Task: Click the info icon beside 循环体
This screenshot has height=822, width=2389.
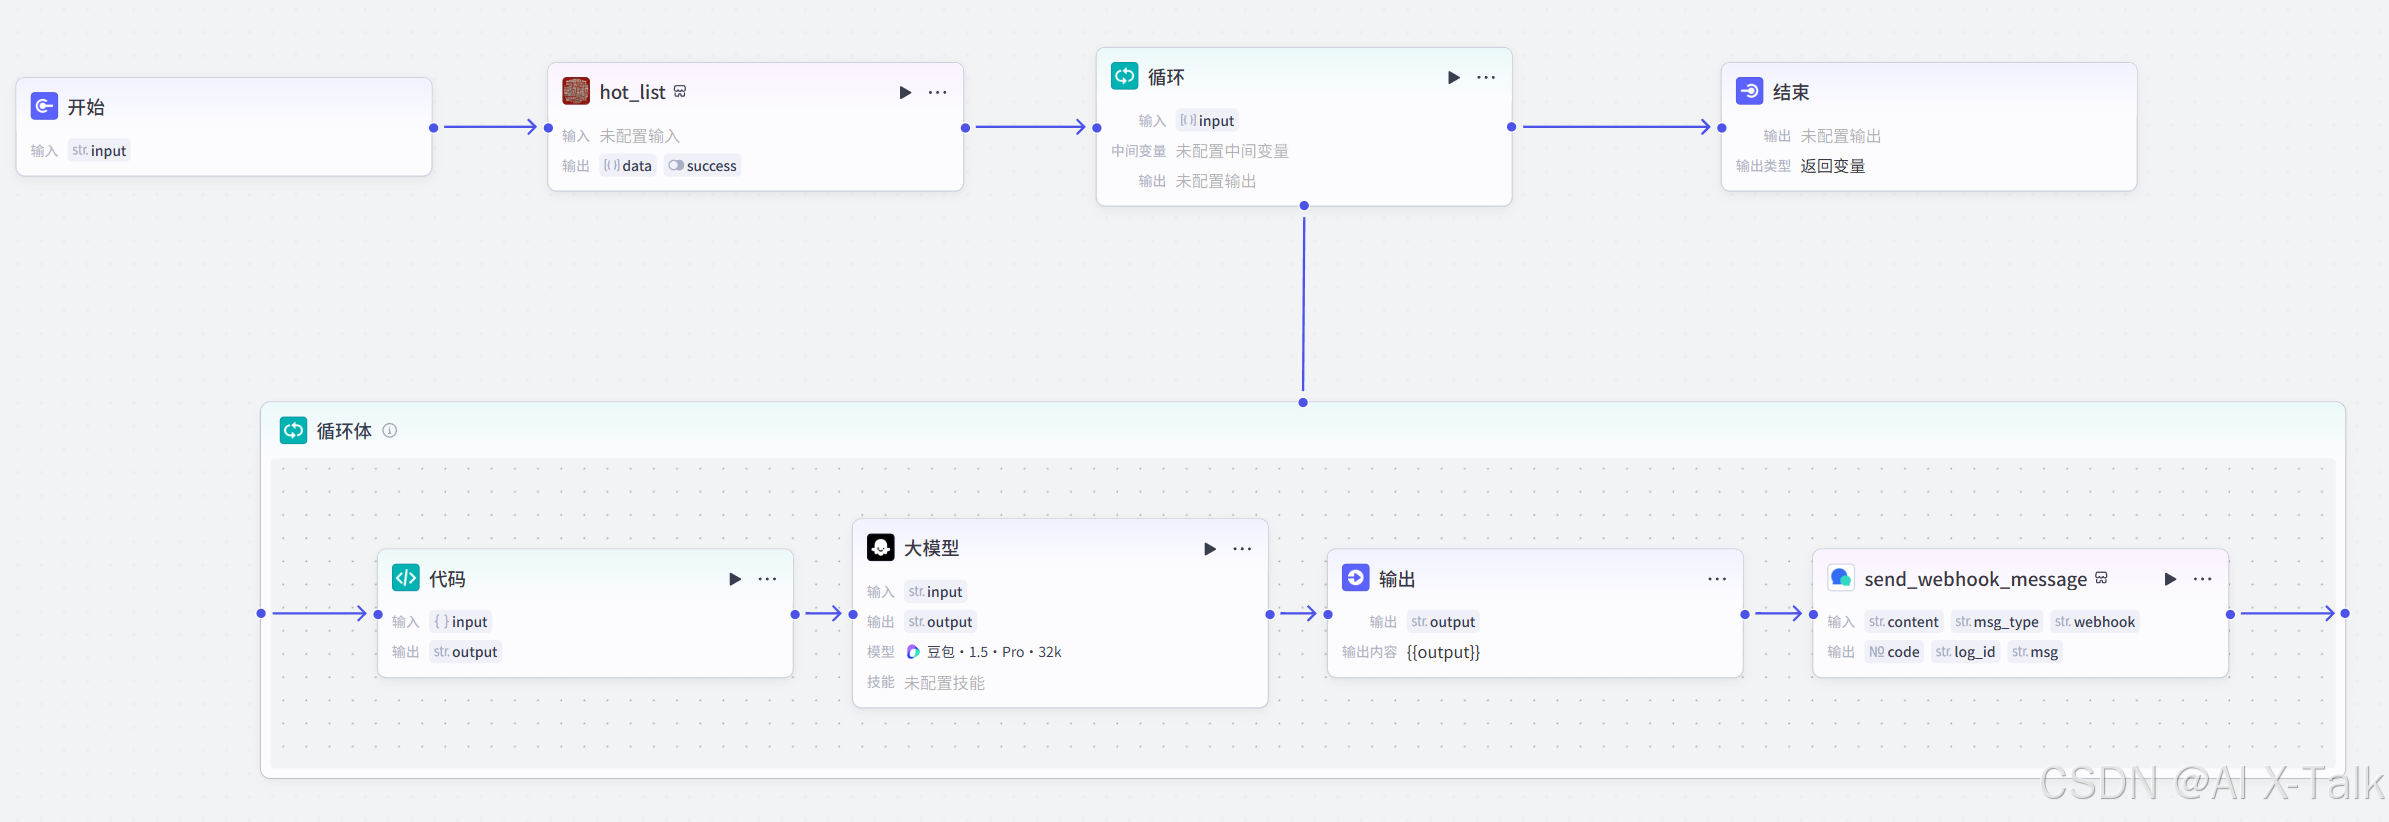Action: (390, 430)
